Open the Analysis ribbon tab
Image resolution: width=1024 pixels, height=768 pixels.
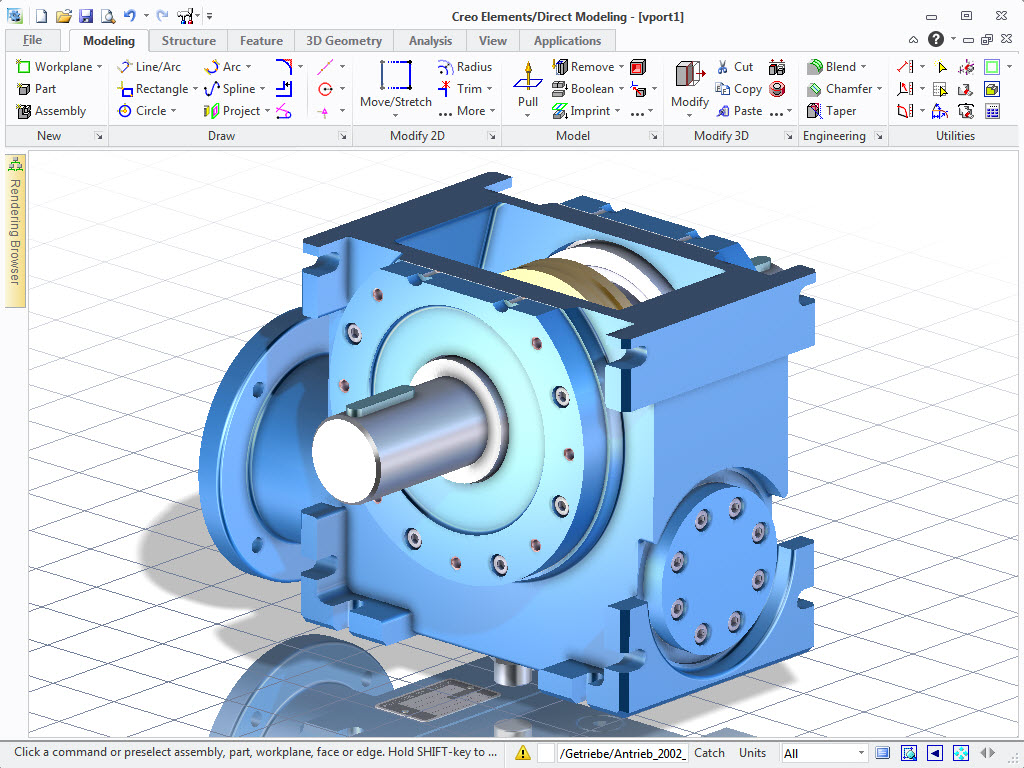pyautogui.click(x=430, y=41)
